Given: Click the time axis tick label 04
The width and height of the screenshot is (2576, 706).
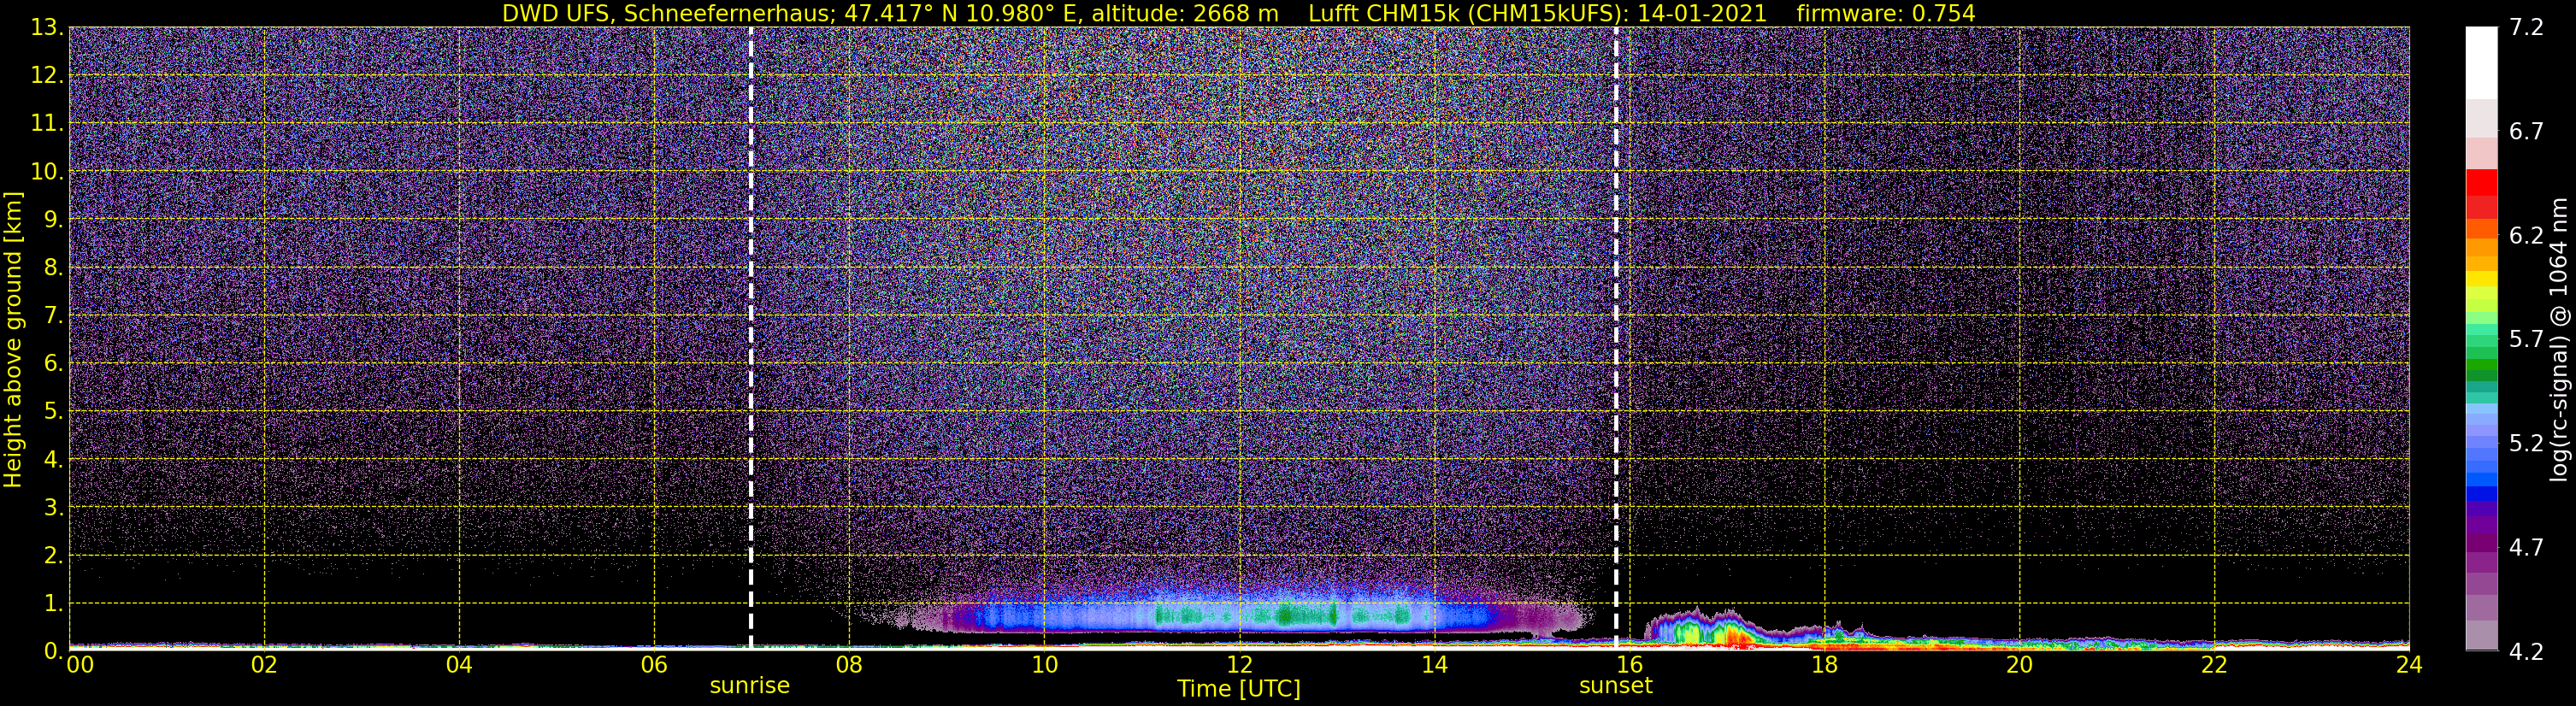Looking at the screenshot, I should tap(459, 666).
